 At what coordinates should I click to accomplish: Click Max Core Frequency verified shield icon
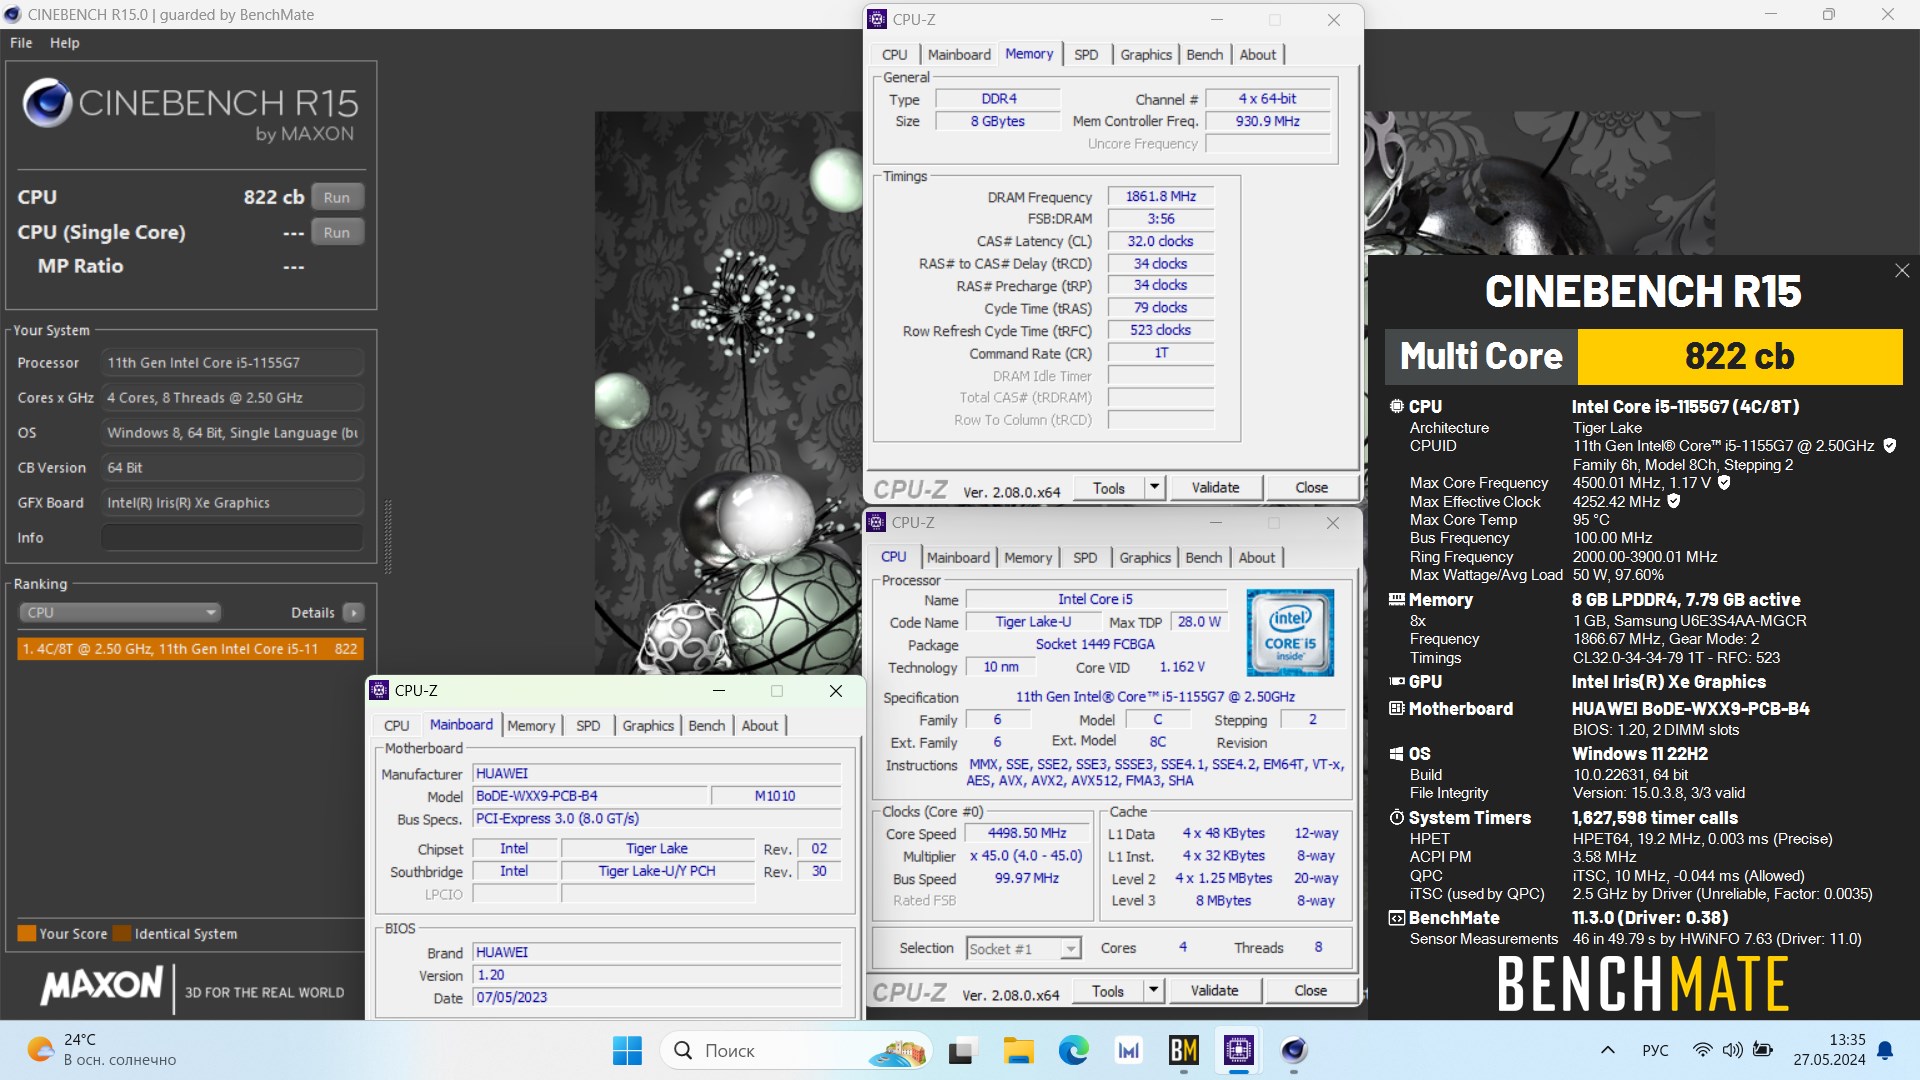[1724, 483]
